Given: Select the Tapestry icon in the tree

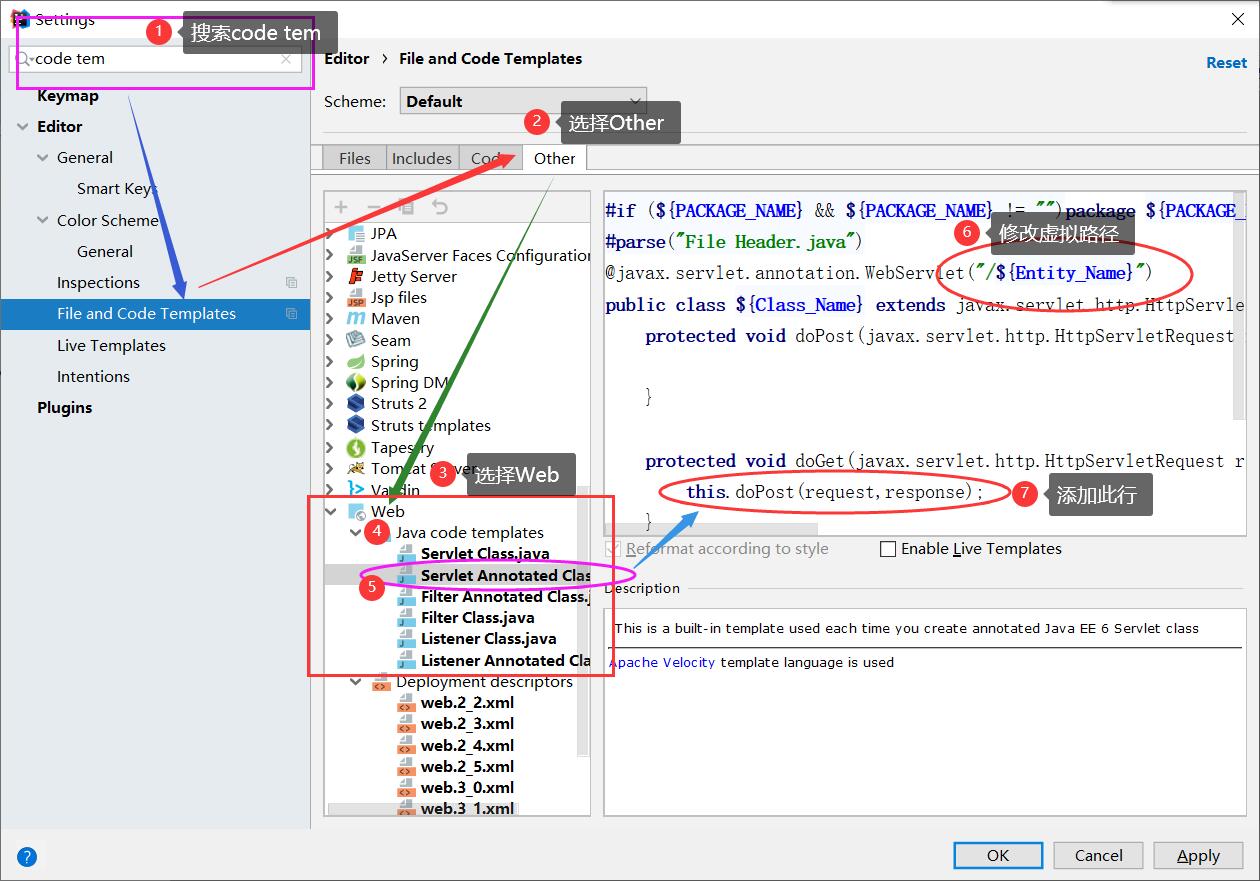Looking at the screenshot, I should click(356, 447).
